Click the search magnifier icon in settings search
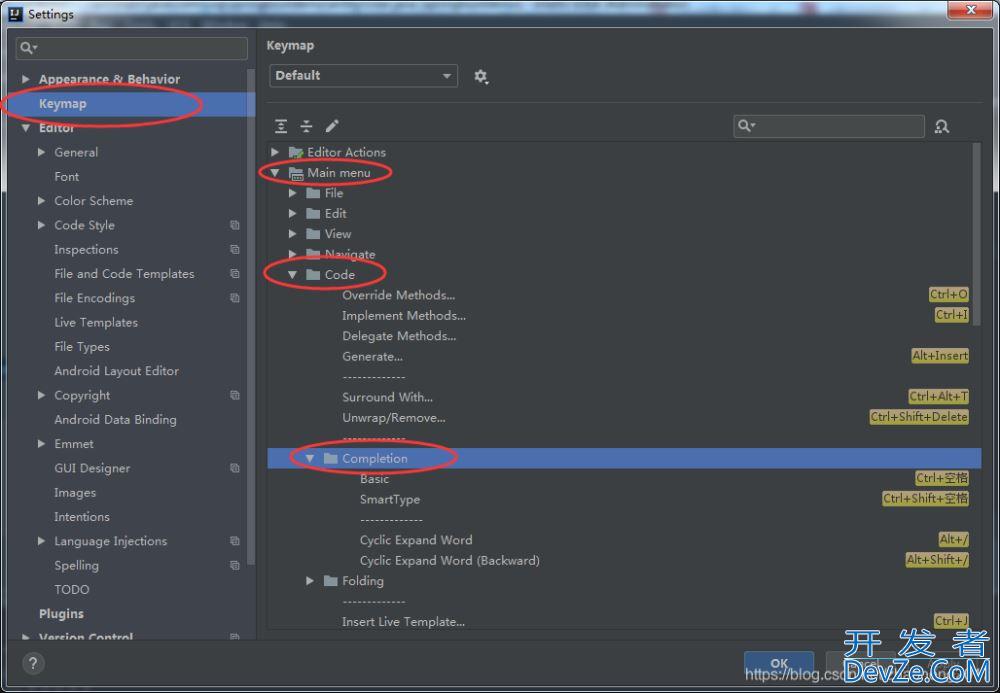The image size is (1000, 693). [x=28, y=48]
